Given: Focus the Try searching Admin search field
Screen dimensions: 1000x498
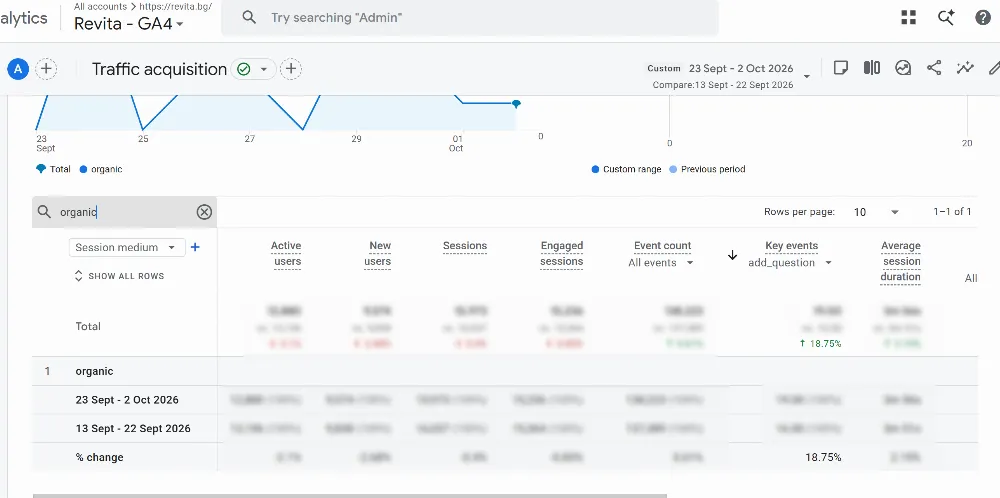Looking at the screenshot, I should 470,17.
